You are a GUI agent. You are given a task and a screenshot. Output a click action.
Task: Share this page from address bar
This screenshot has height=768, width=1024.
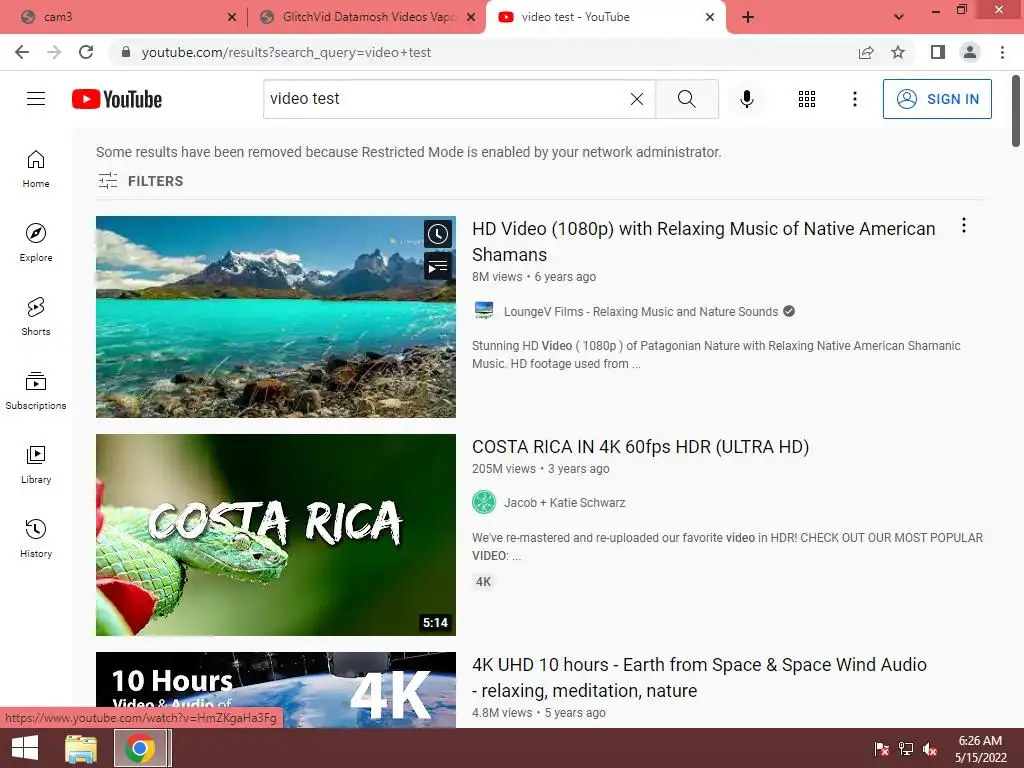pos(866,52)
